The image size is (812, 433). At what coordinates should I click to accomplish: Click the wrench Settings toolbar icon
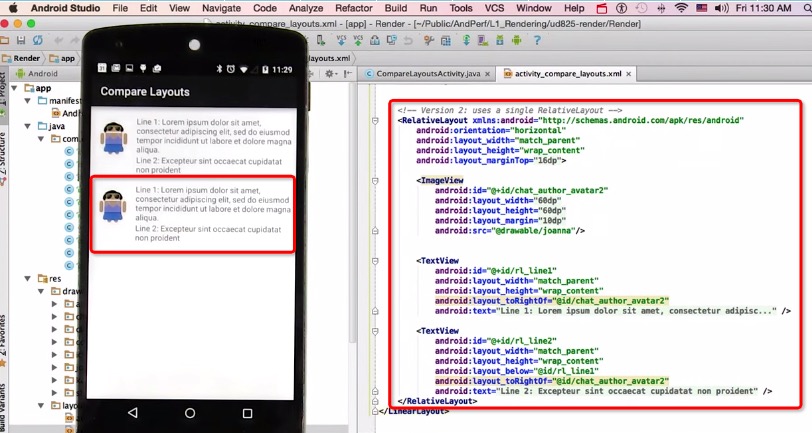(429, 40)
